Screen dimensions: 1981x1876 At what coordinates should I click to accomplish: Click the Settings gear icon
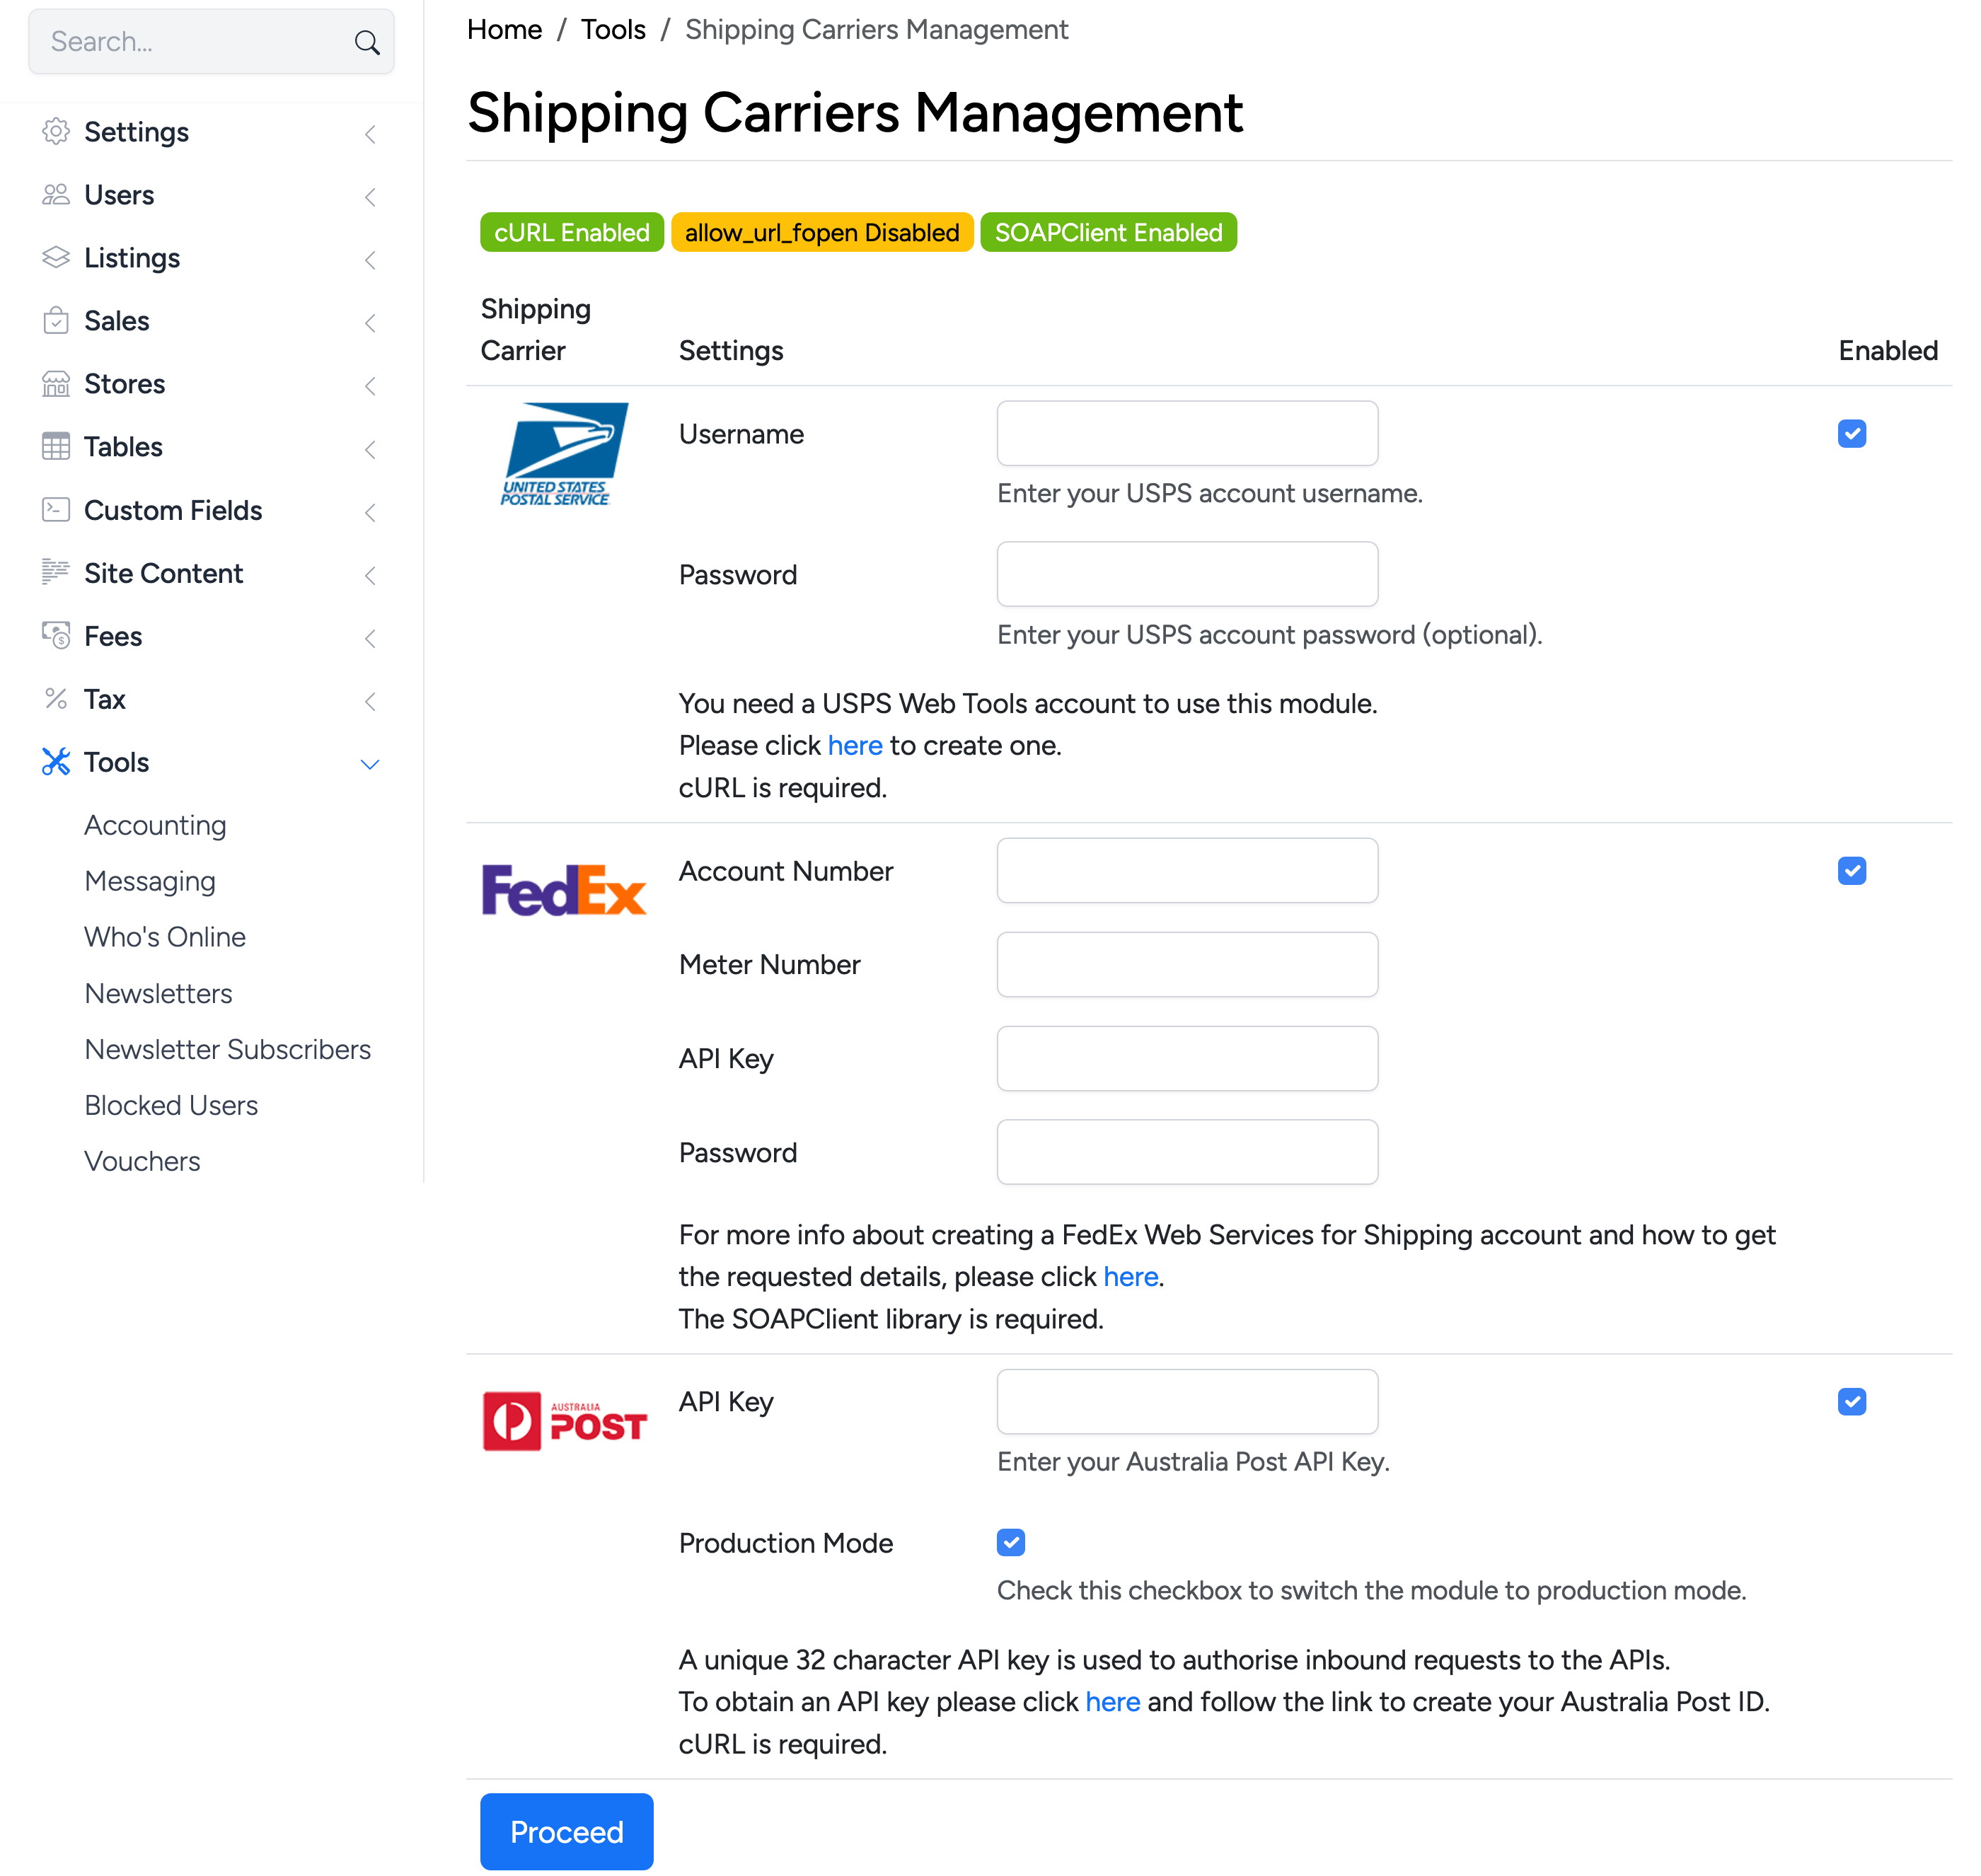[x=56, y=132]
